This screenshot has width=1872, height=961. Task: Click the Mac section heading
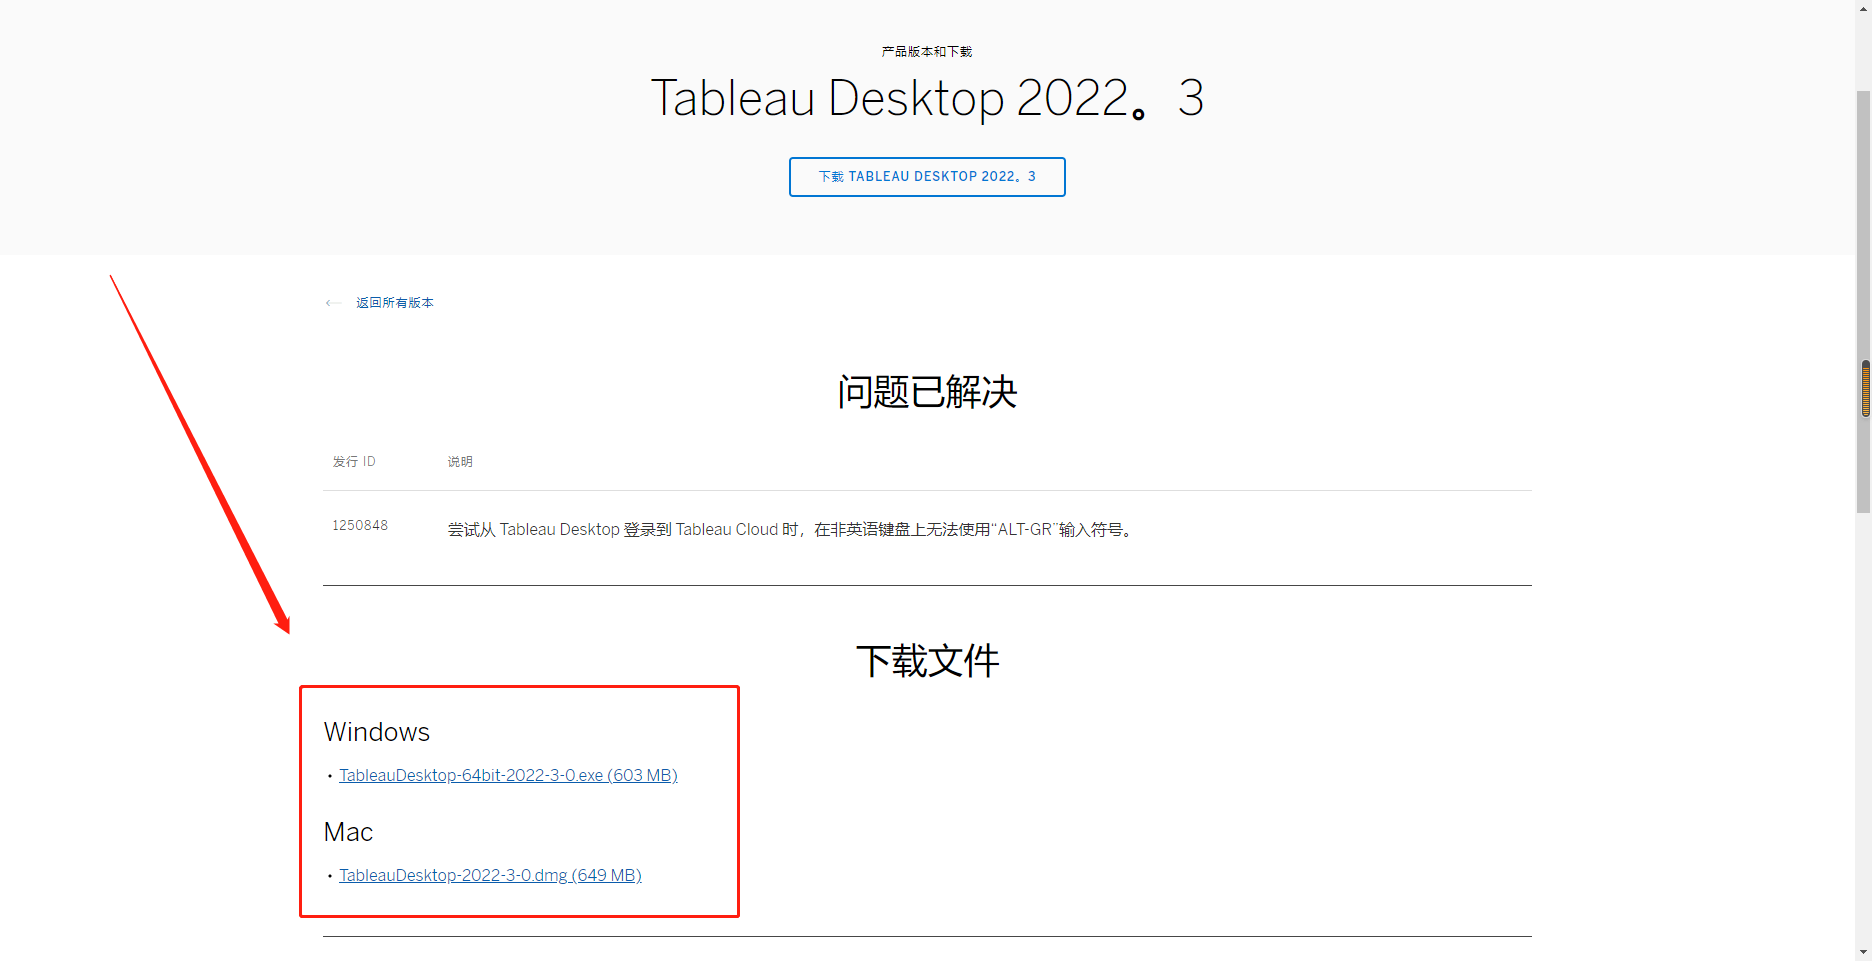348,832
